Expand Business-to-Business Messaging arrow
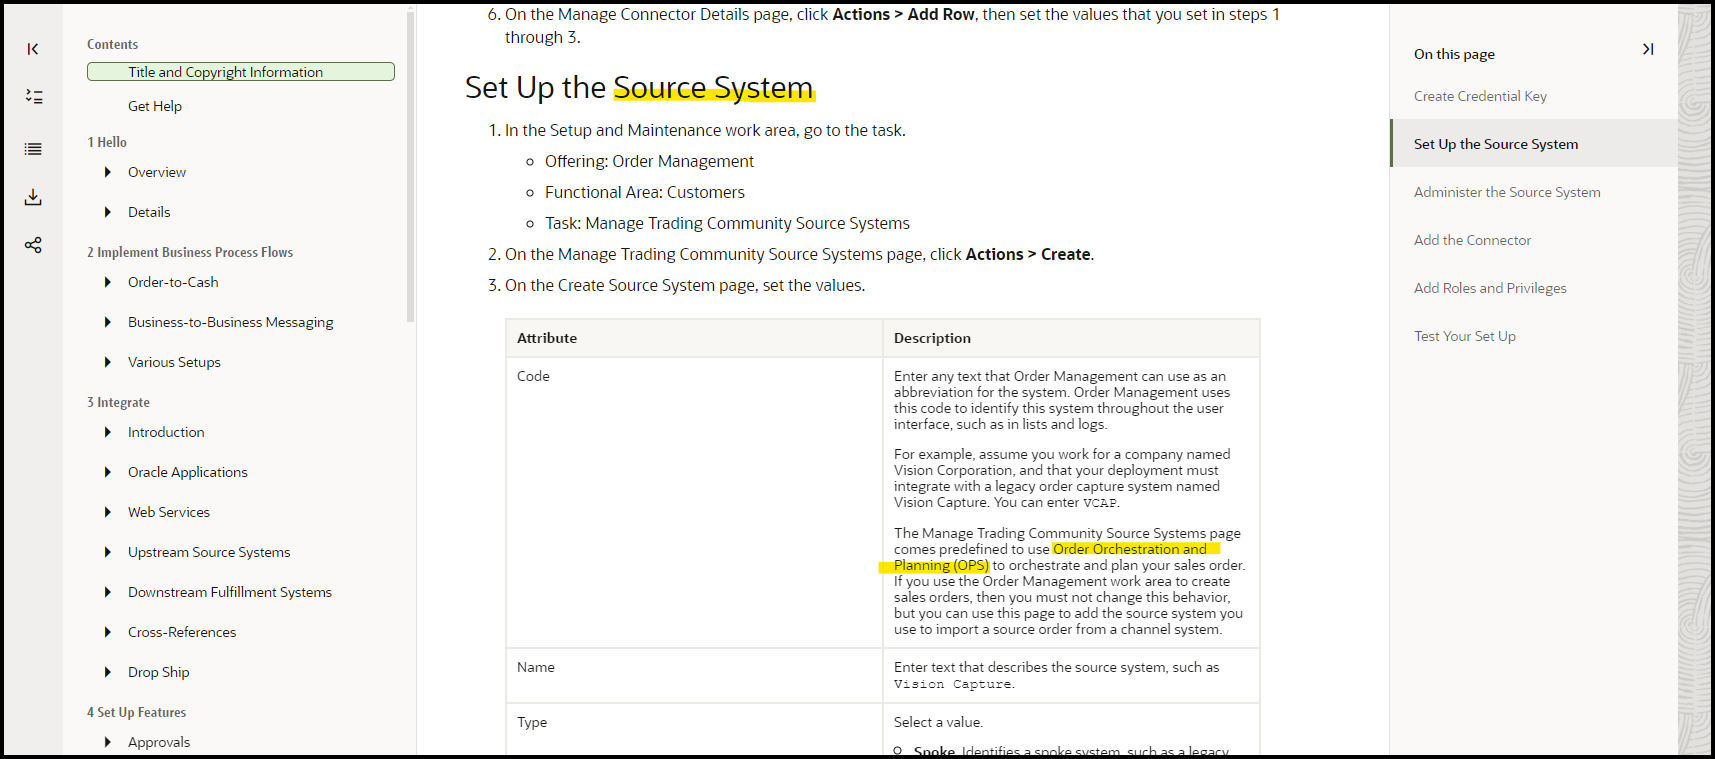Viewport: 1715px width, 759px height. pos(108,322)
